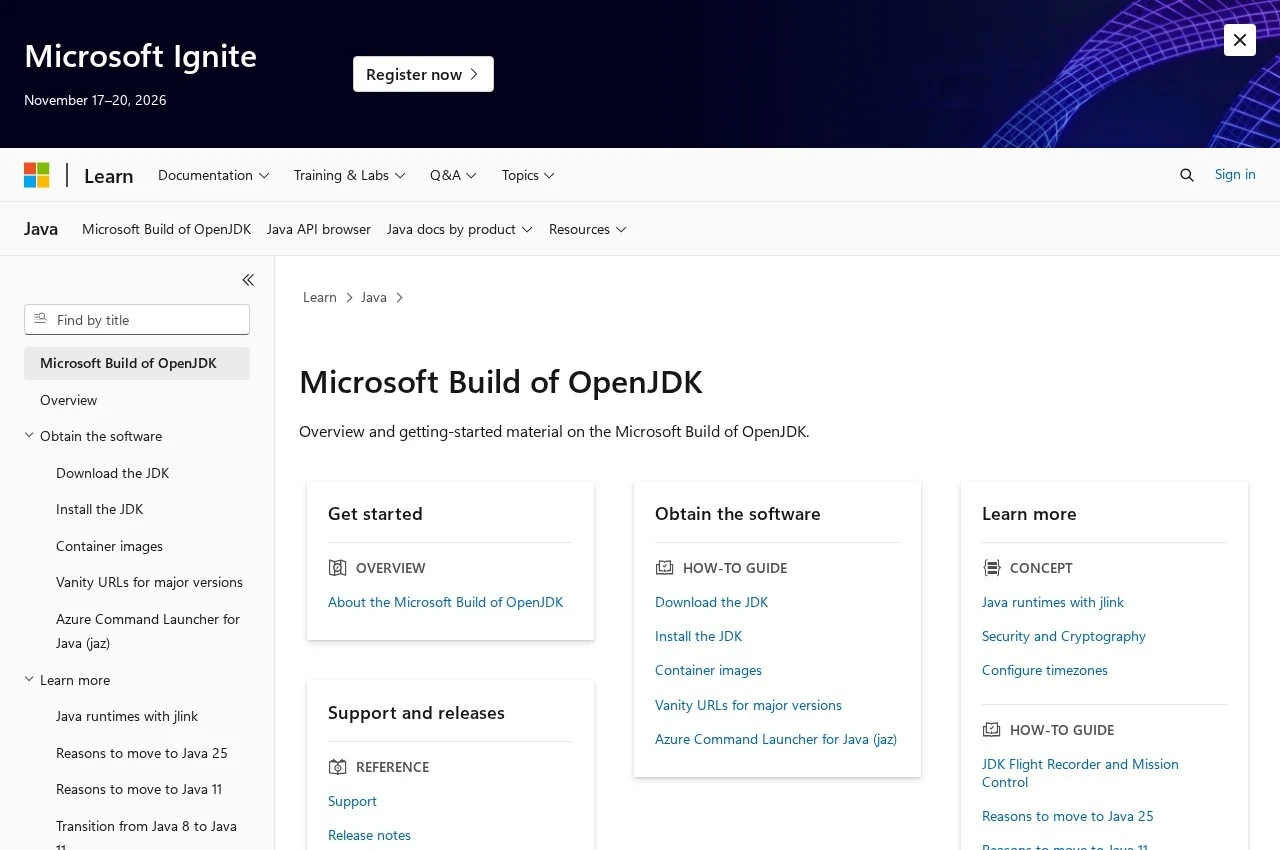Screen dimensions: 1280x850
Task: Collapse Obtain the software tree section
Action: [x=29, y=436]
